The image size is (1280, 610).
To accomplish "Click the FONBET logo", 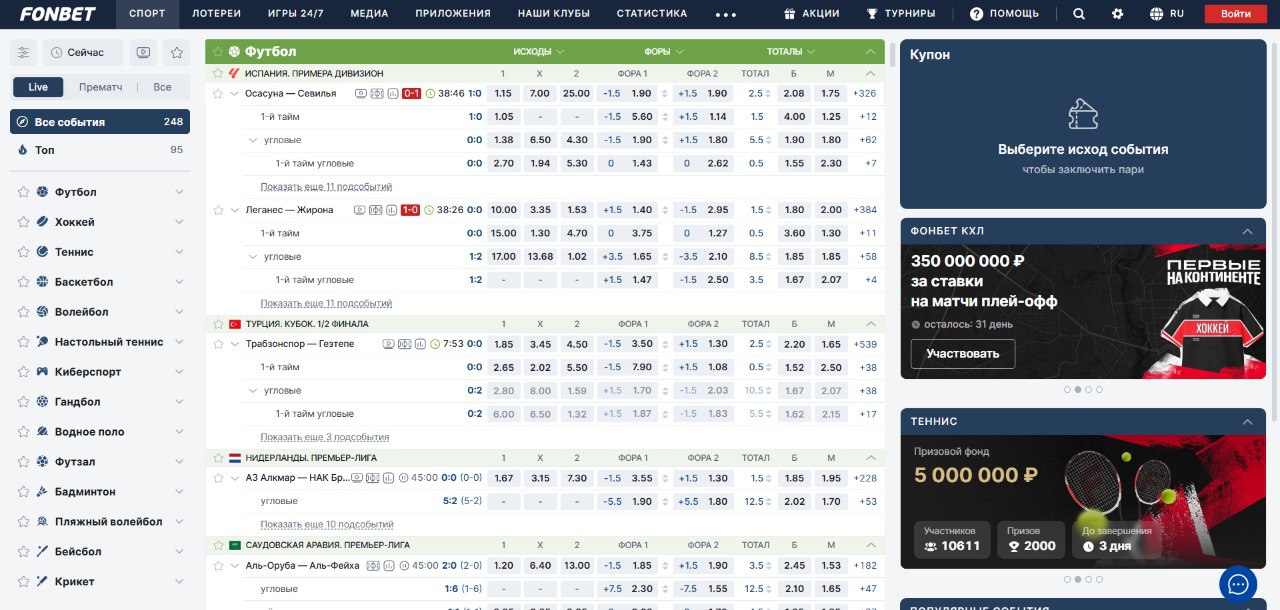I will [57, 14].
